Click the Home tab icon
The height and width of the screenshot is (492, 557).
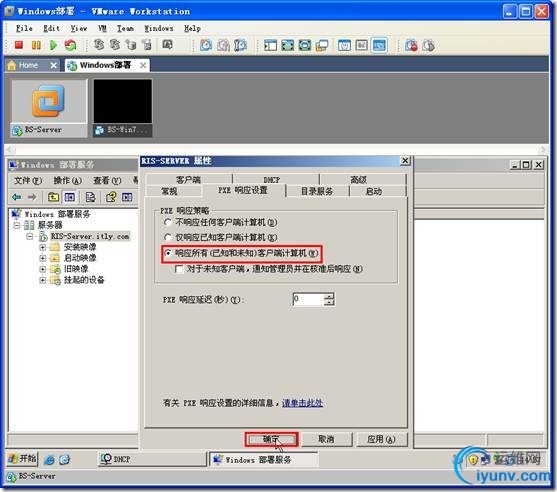click(11, 65)
